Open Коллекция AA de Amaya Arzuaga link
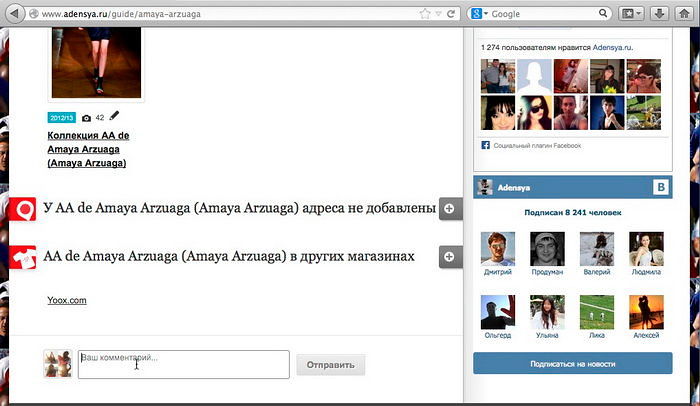The width and height of the screenshot is (700, 406). point(88,149)
